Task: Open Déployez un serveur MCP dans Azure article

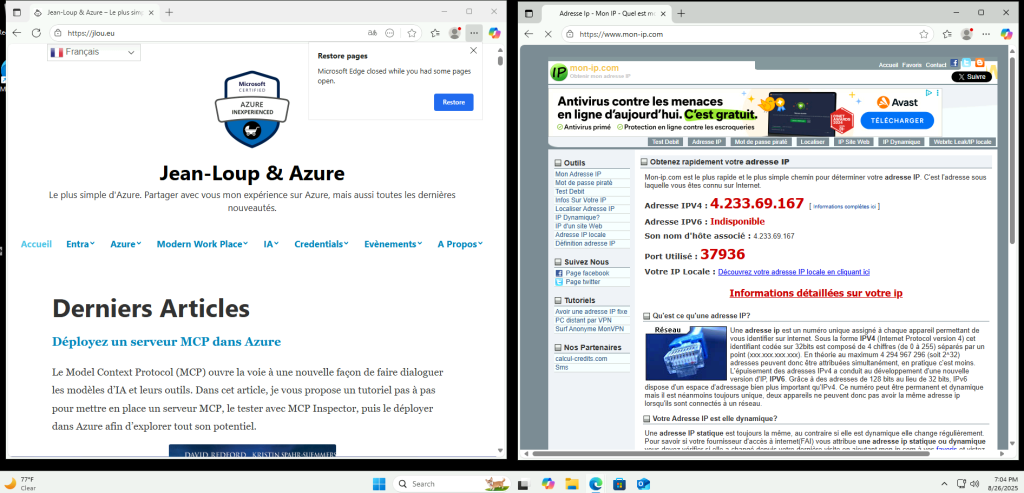Action: [x=167, y=342]
